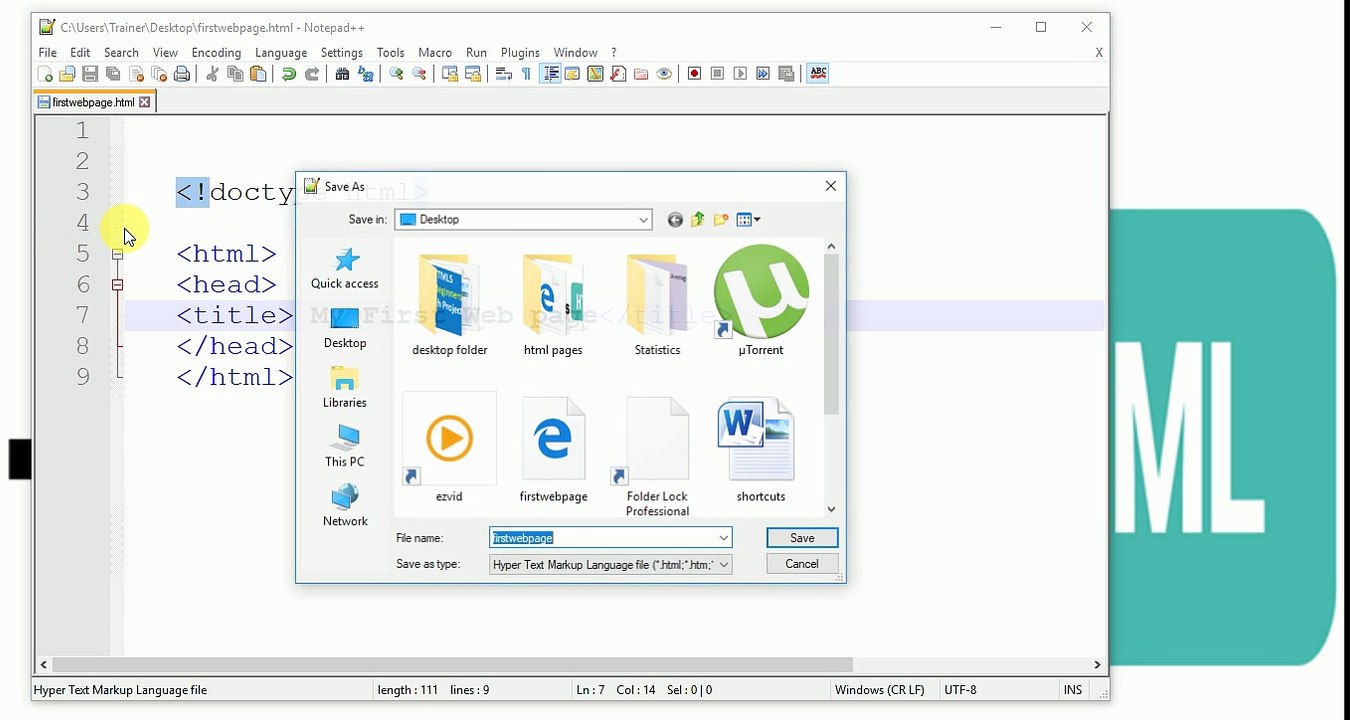The image size is (1350, 720).
Task: Select Libraries in the places bar
Action: (345, 386)
